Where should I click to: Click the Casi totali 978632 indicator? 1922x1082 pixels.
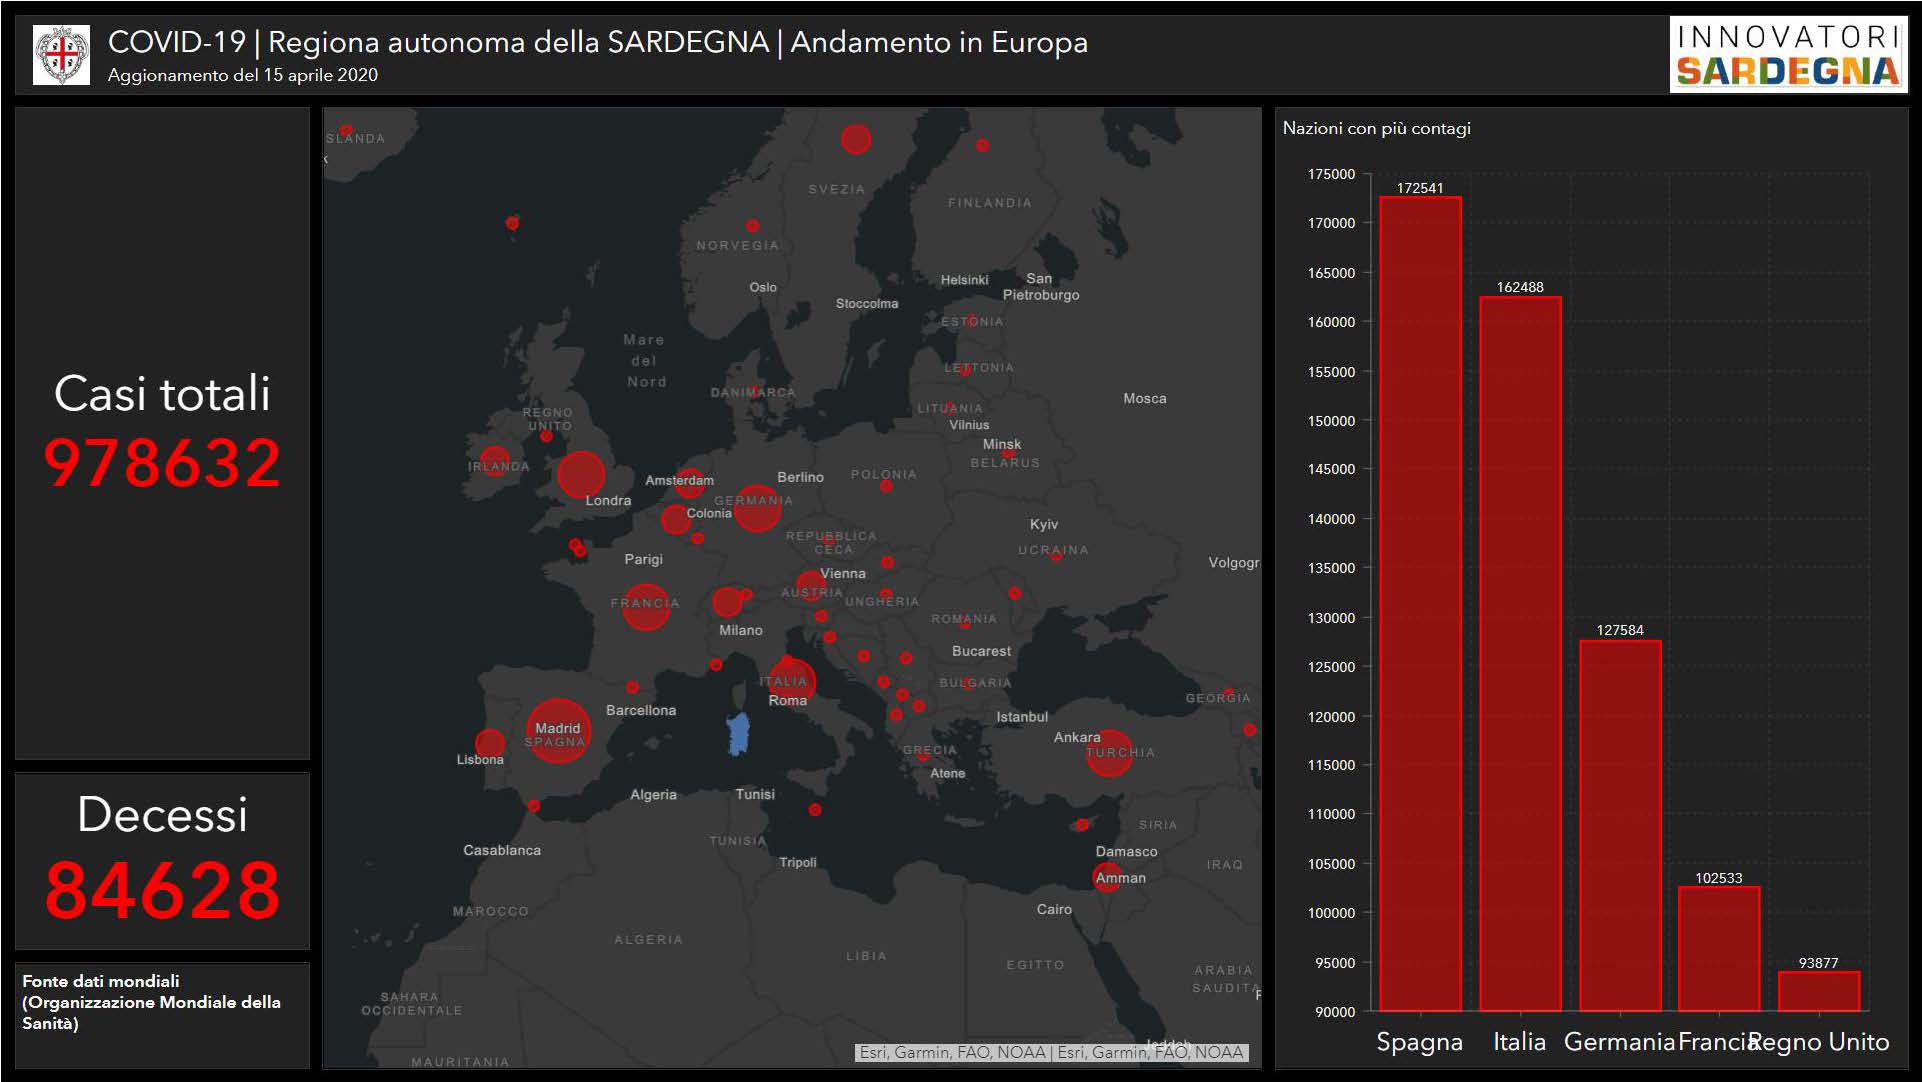pyautogui.click(x=162, y=432)
